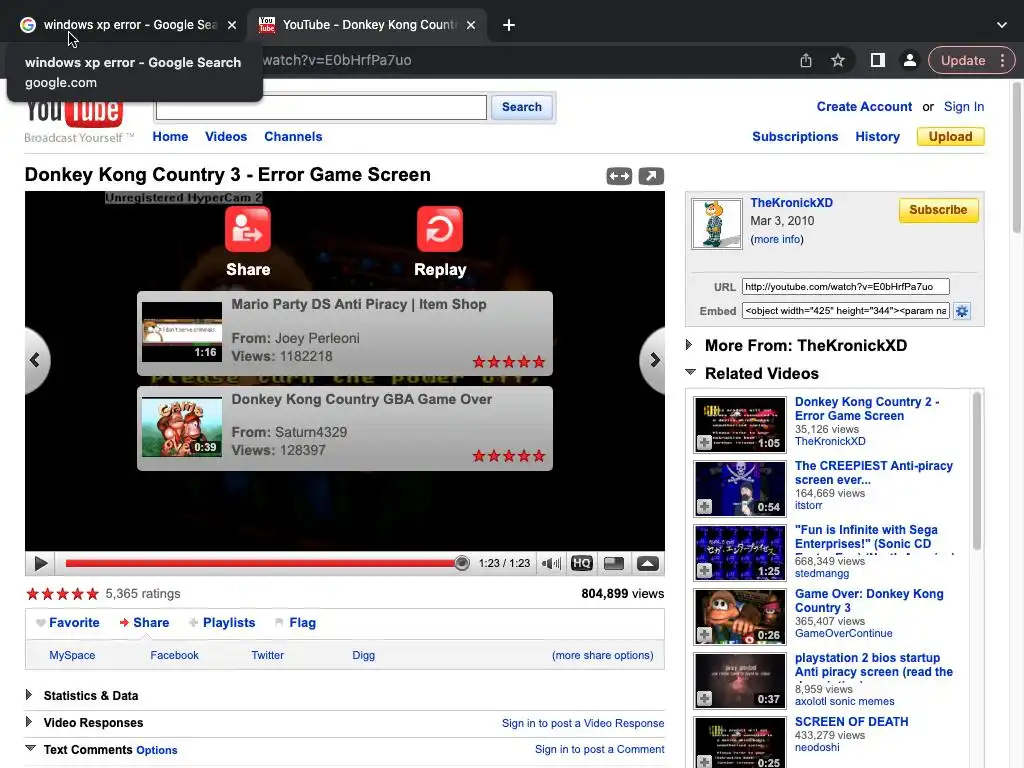The height and width of the screenshot is (768, 1024).
Task: Expand Statistics & Data section
Action: (x=29, y=695)
